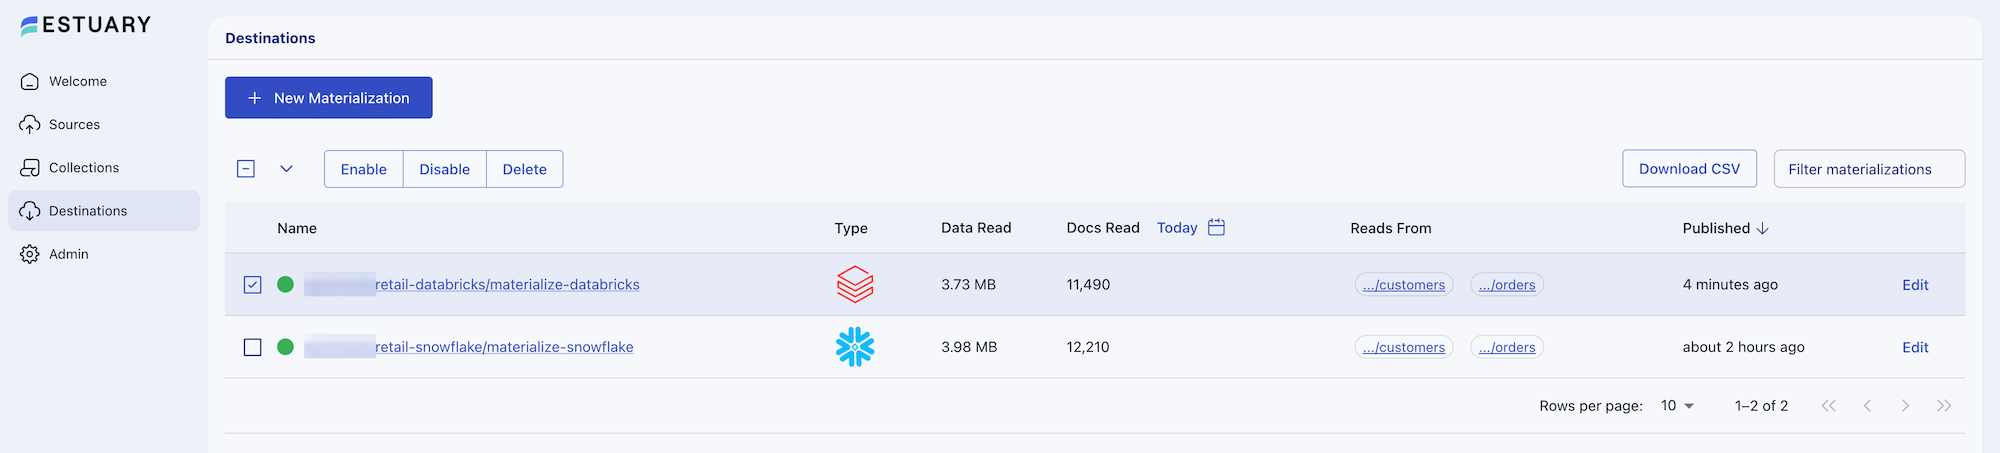
Task: Click the Delete button
Action: [x=525, y=169]
